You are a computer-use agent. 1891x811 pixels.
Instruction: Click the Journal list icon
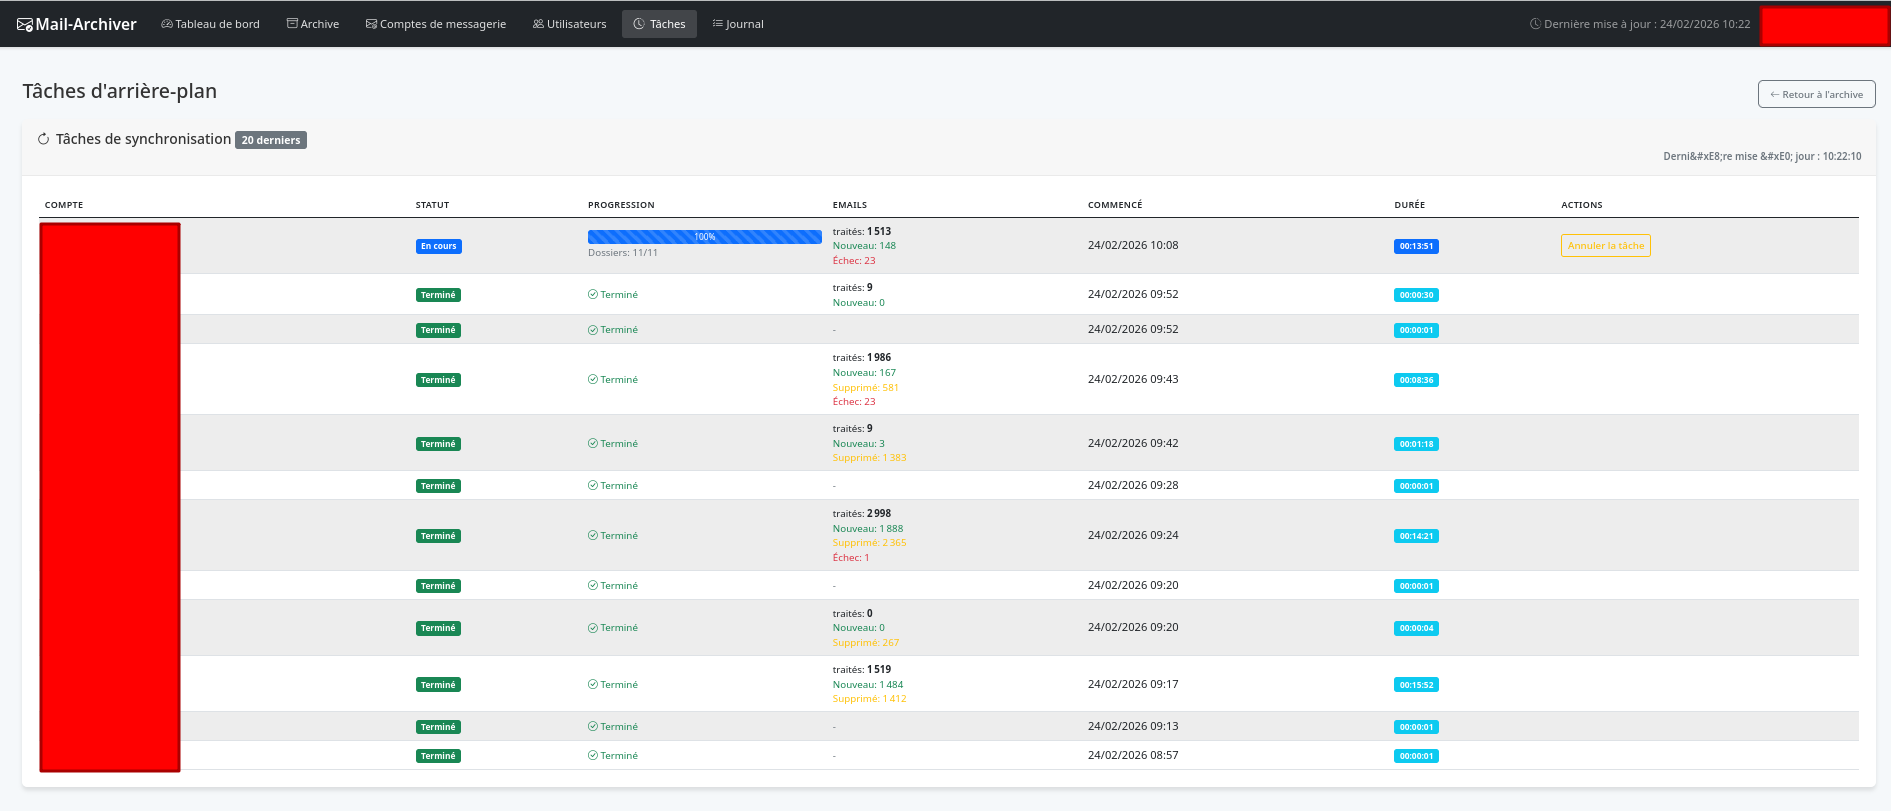point(717,24)
